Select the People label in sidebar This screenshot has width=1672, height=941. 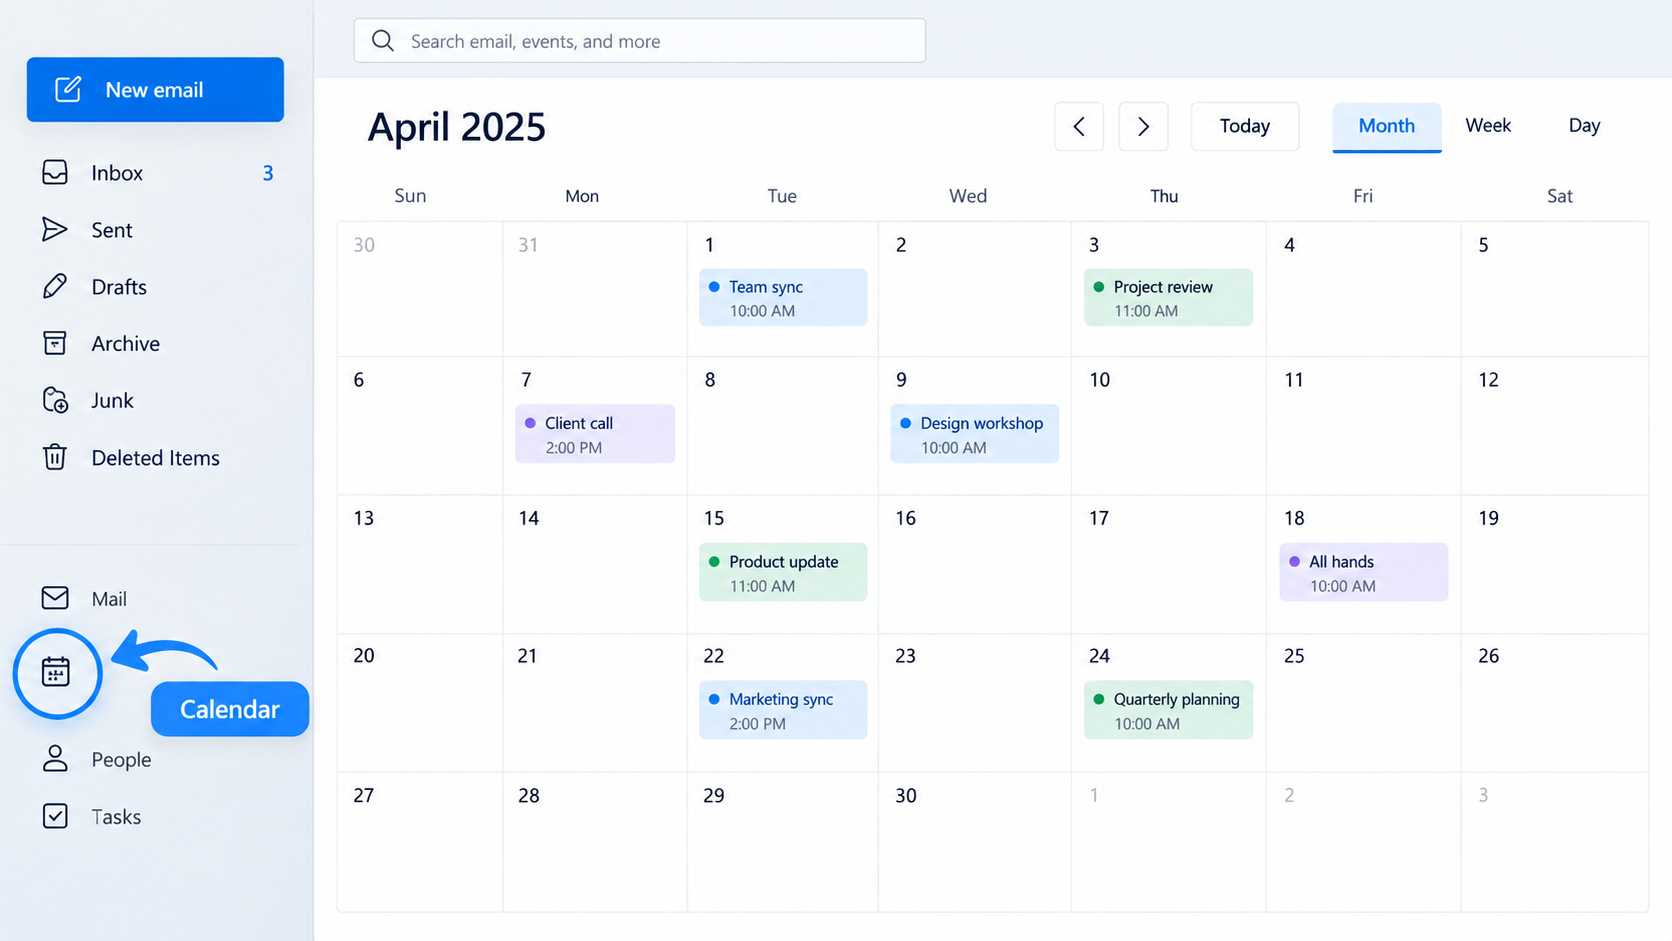tap(121, 760)
